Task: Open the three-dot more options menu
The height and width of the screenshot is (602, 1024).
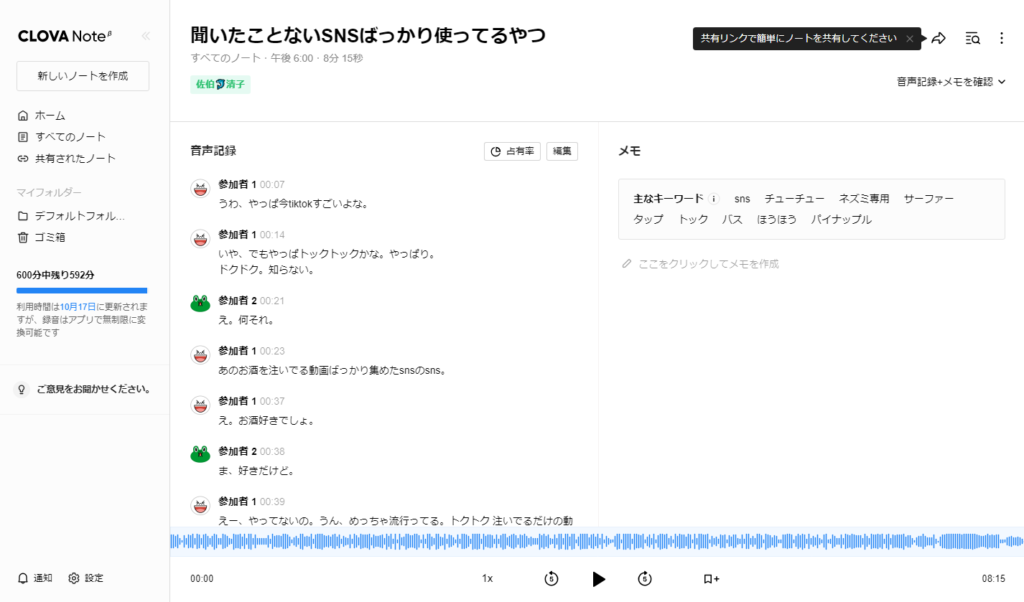Action: coord(1002,38)
